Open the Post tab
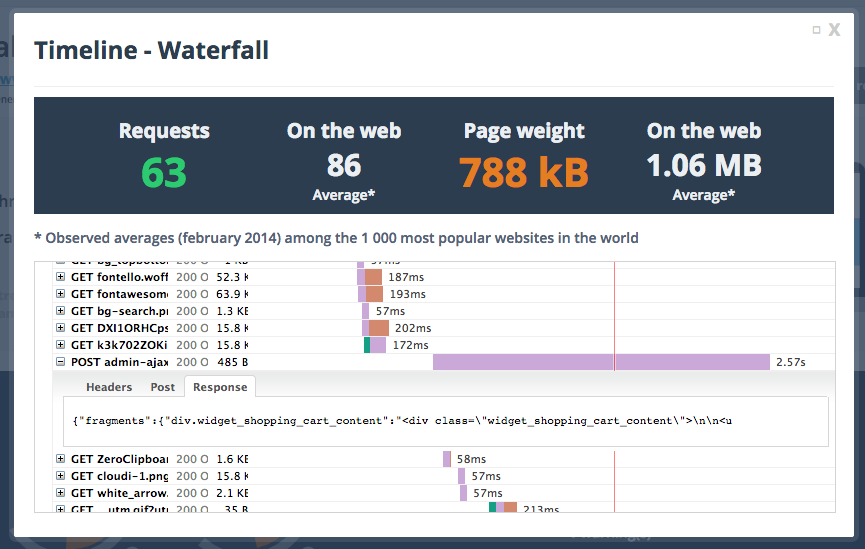Viewport: 865px width, 549px height. click(162, 387)
